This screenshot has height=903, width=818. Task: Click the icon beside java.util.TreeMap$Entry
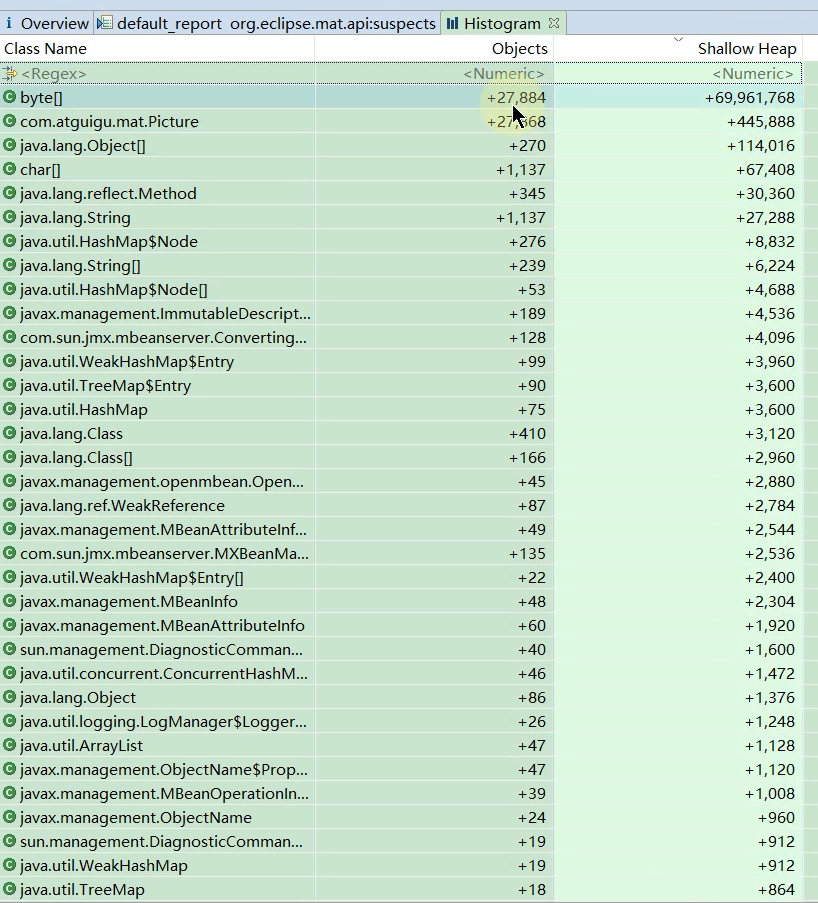tap(9, 385)
